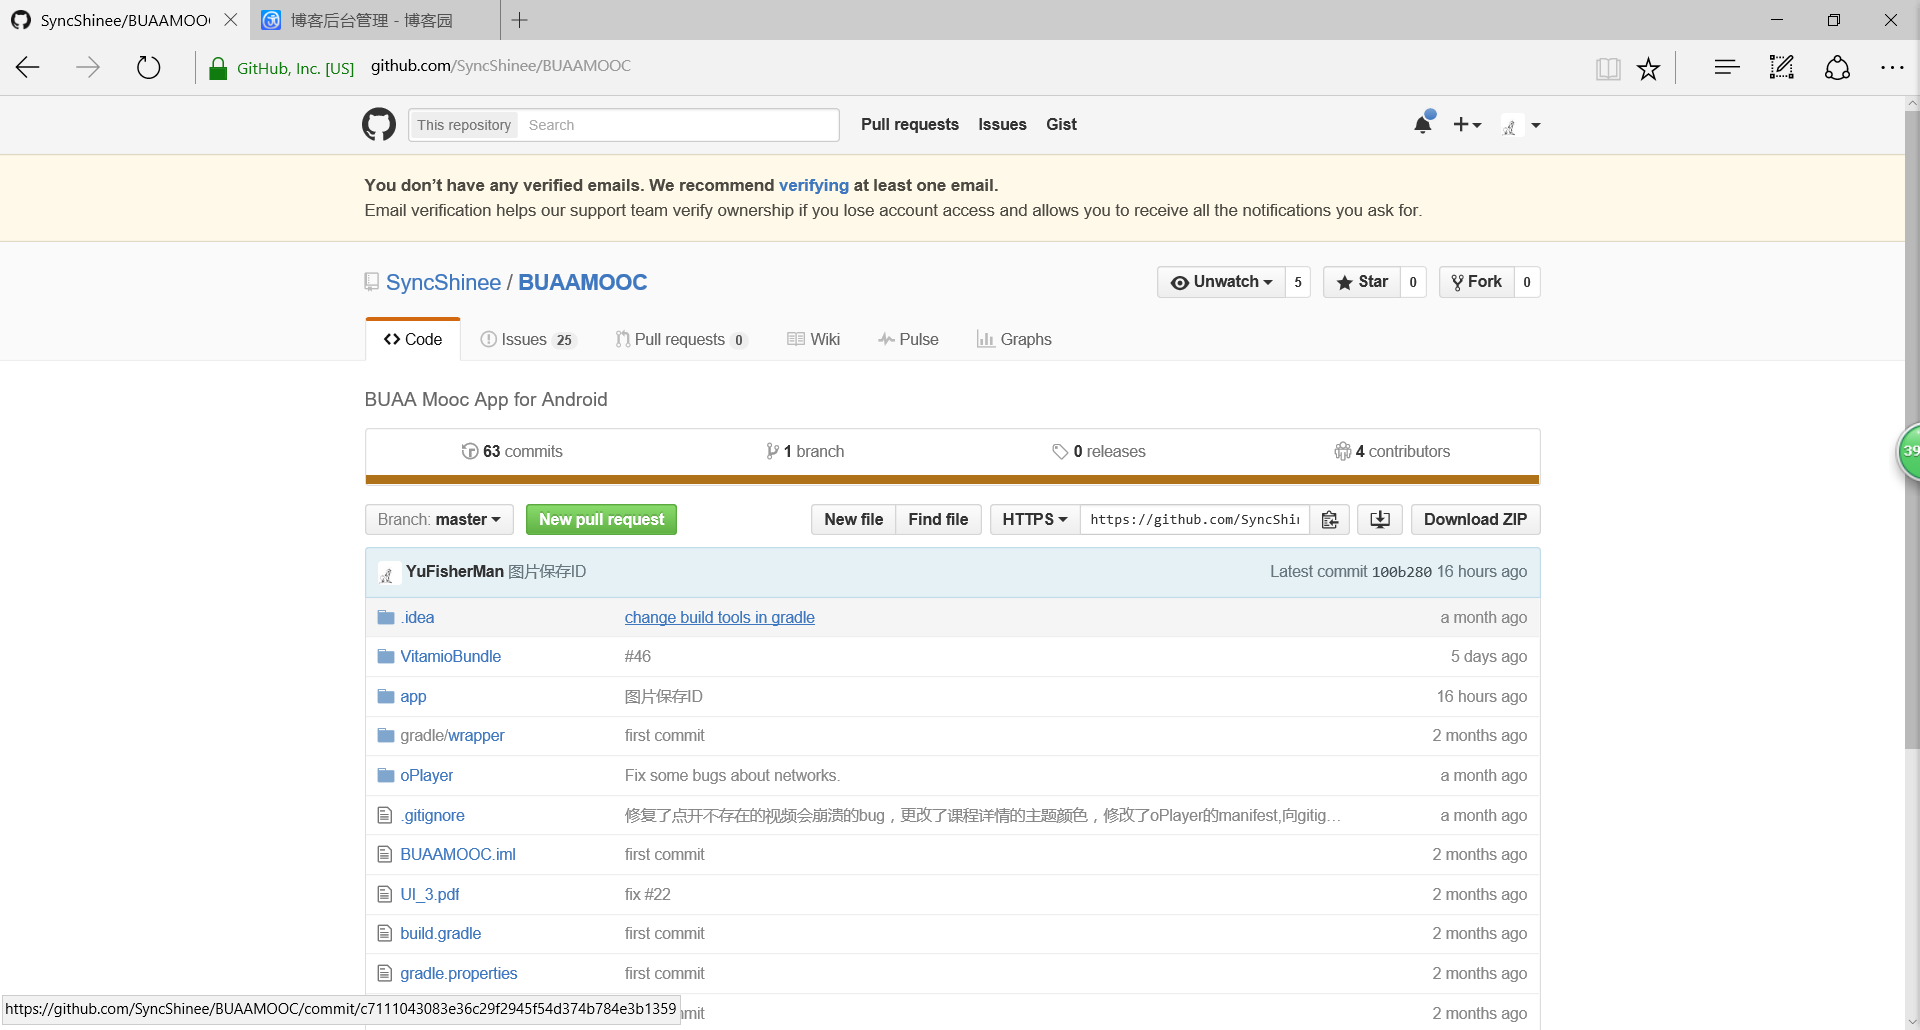Open the Issues tab with 25
This screenshot has width=1920, height=1030.
[x=527, y=340]
